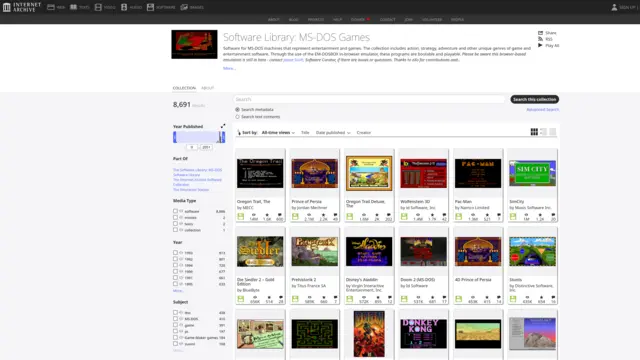This screenshot has height=360, width=640.
Task: Select the Search text contents radio button
Action: point(237,117)
